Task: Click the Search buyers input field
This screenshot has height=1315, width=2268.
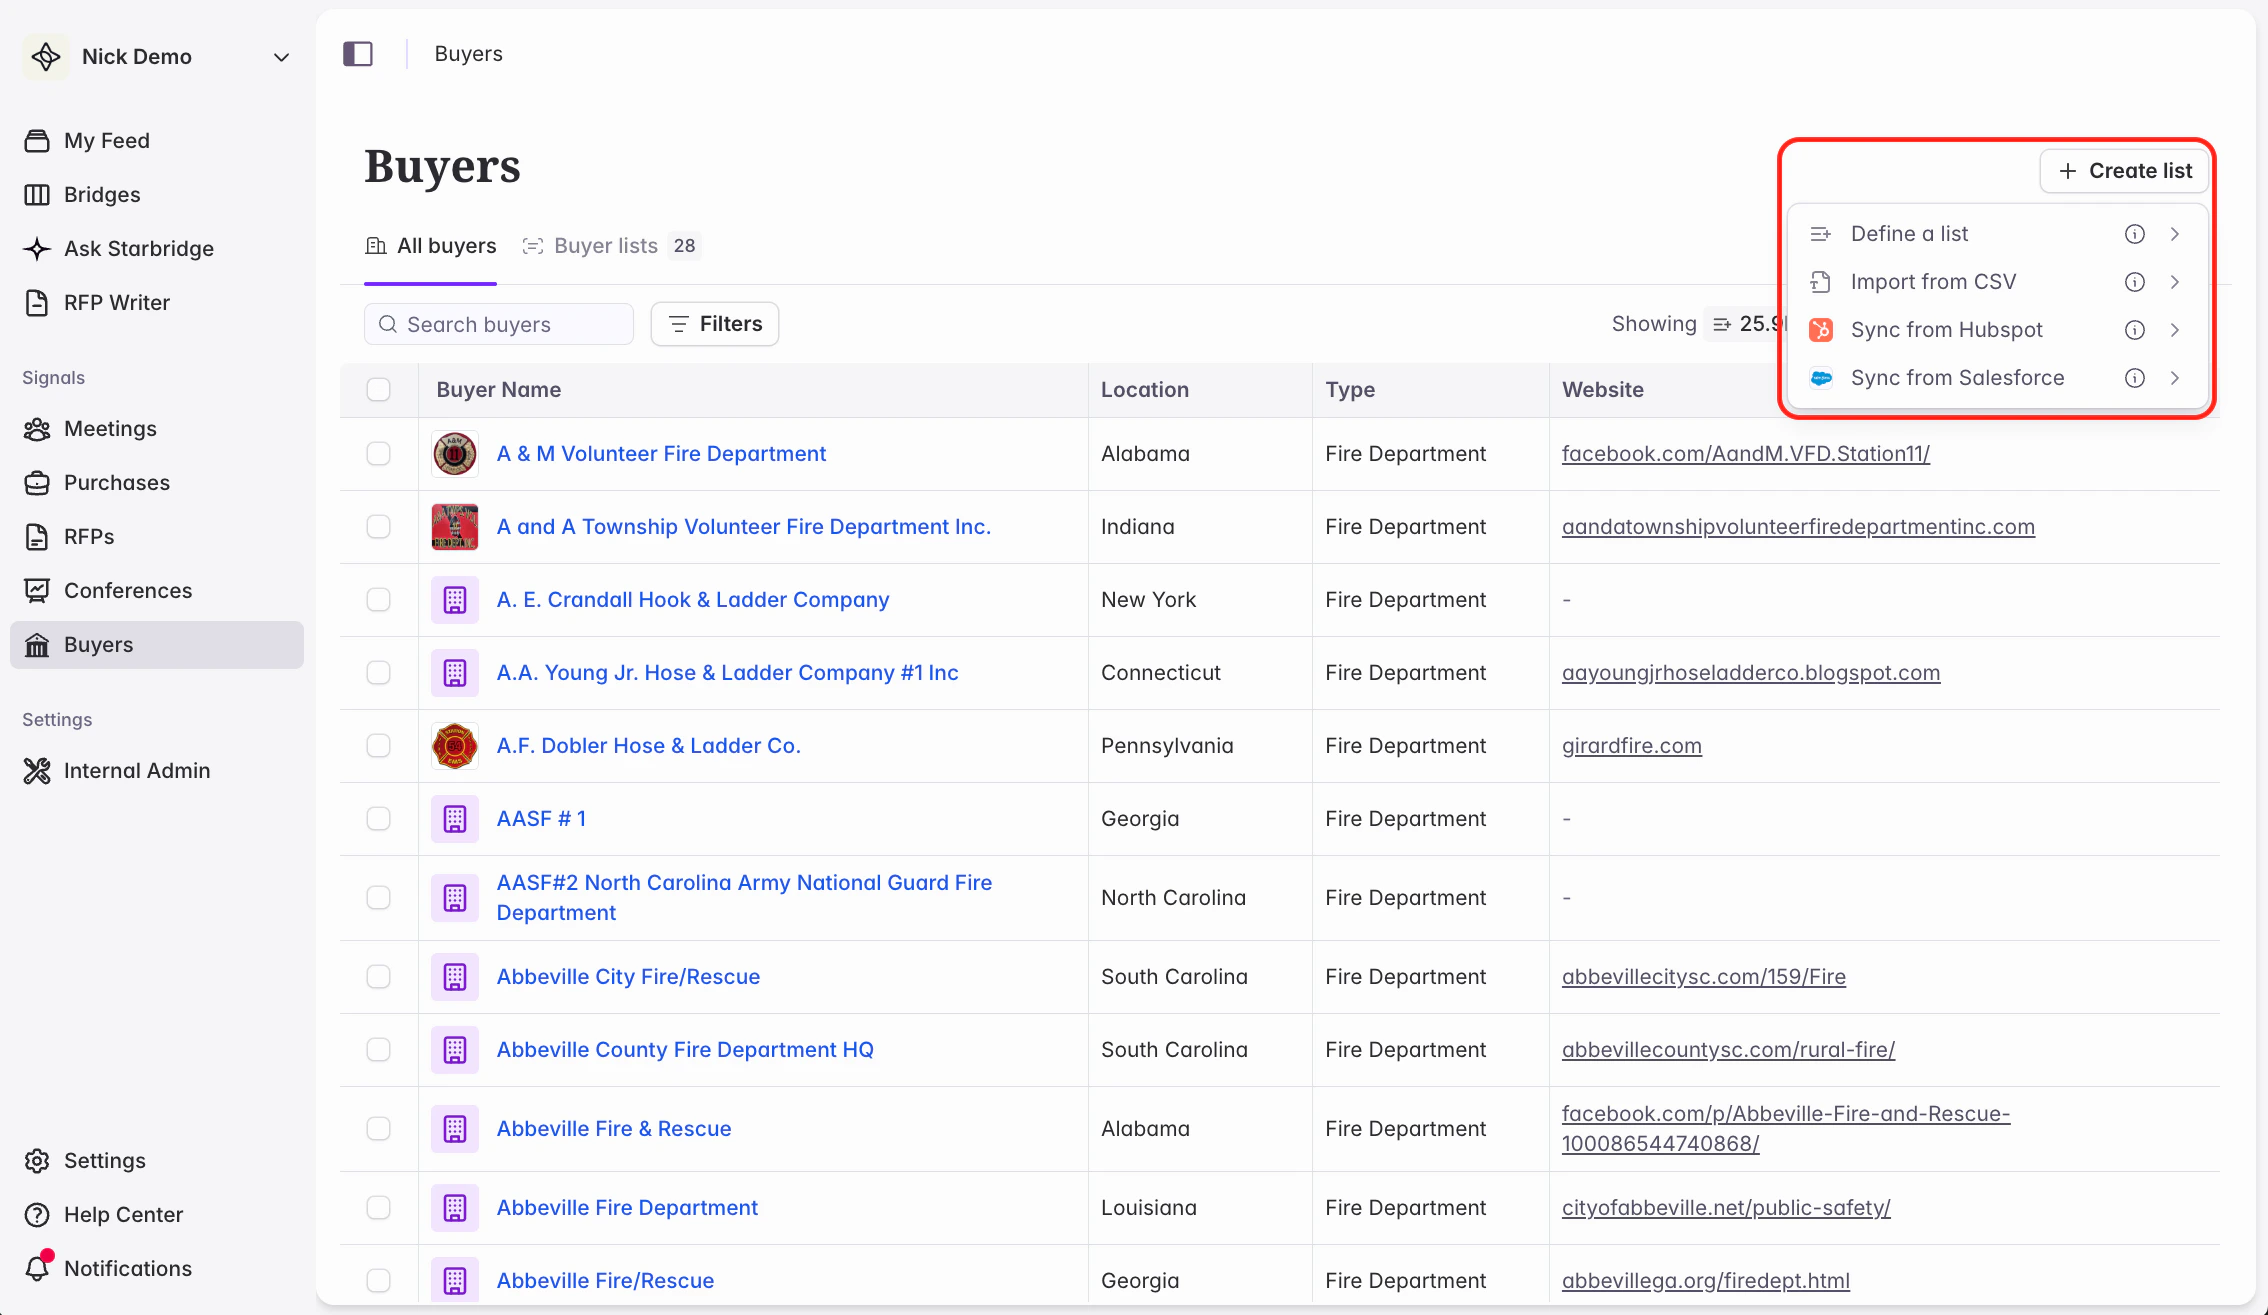Action: (x=510, y=325)
